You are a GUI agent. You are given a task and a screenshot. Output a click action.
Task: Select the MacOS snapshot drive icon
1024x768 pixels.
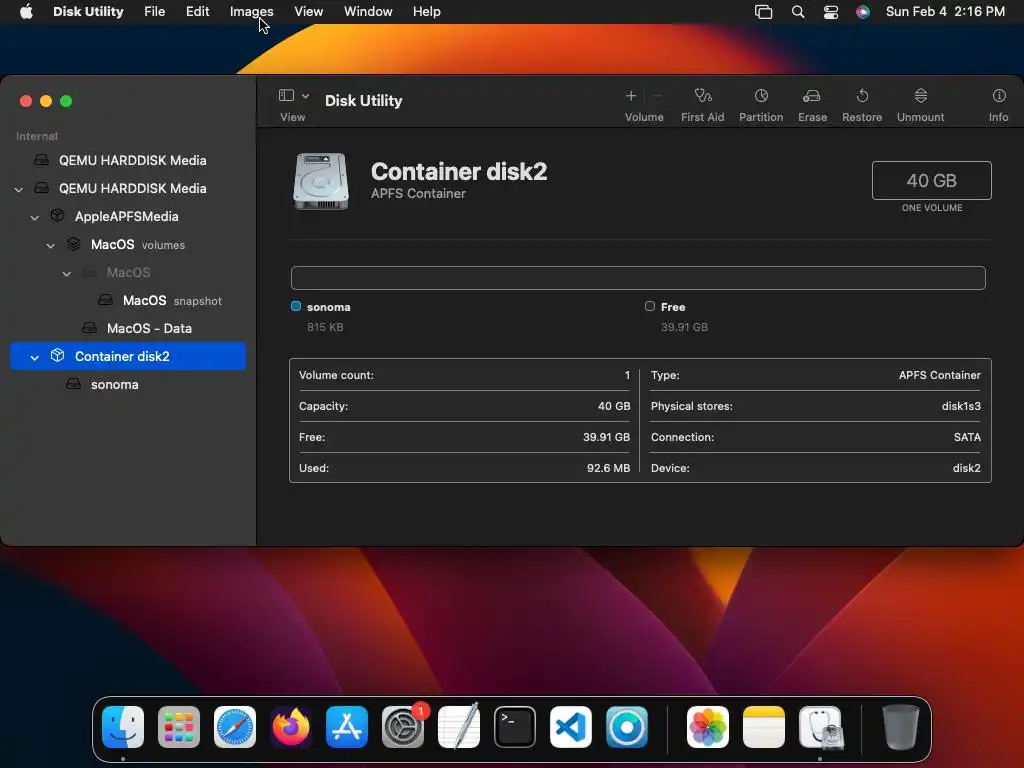pos(105,300)
